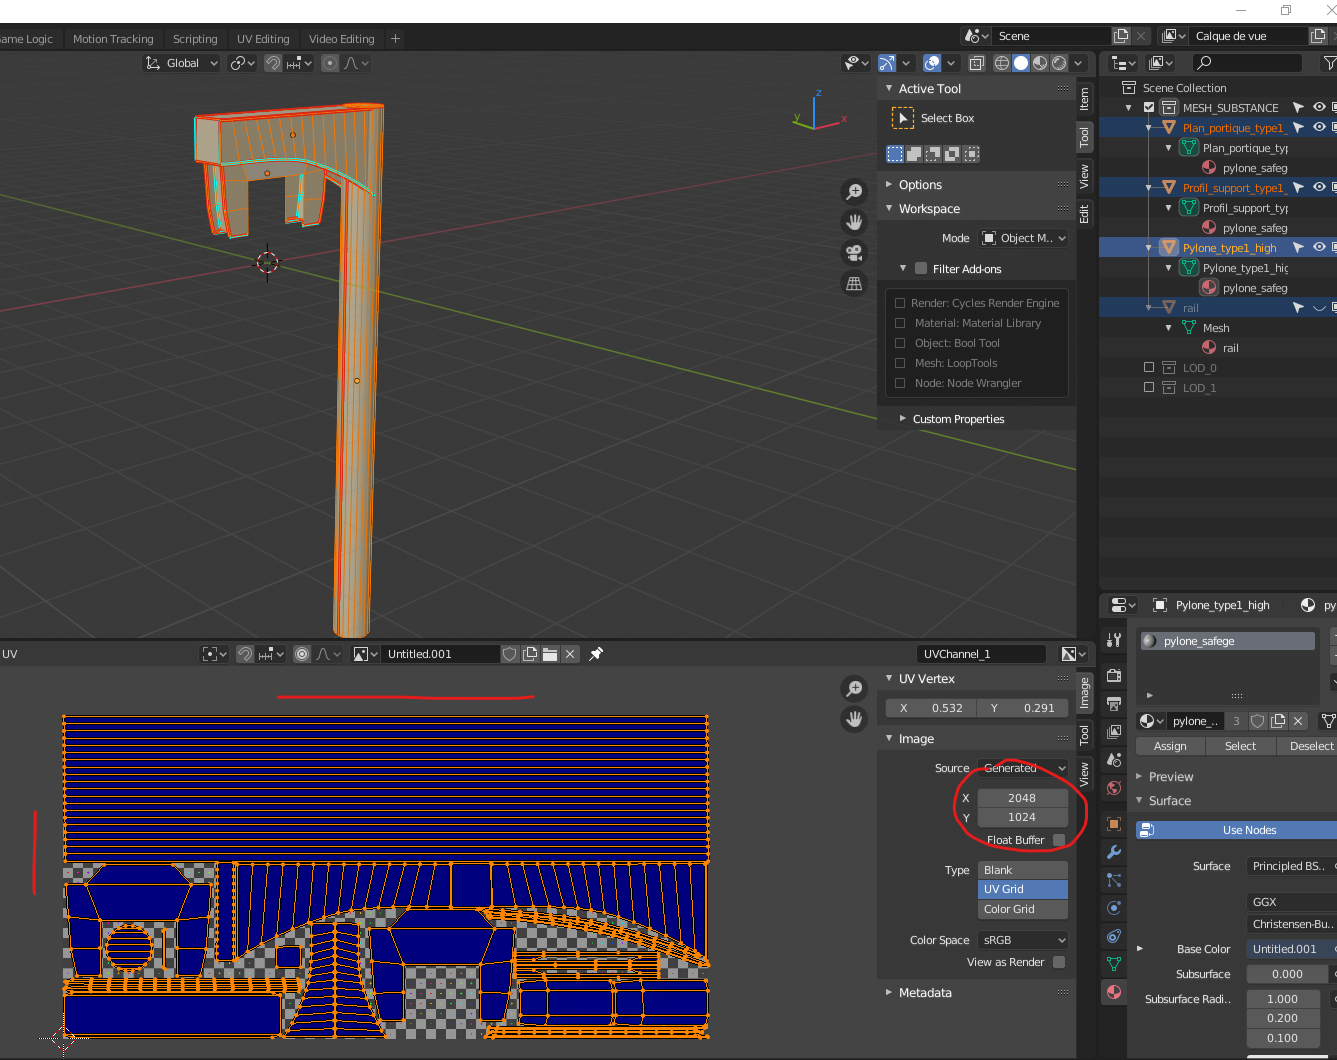The height and width of the screenshot is (1060, 1337).
Task: Open the image Source dropdown
Action: [1023, 768]
